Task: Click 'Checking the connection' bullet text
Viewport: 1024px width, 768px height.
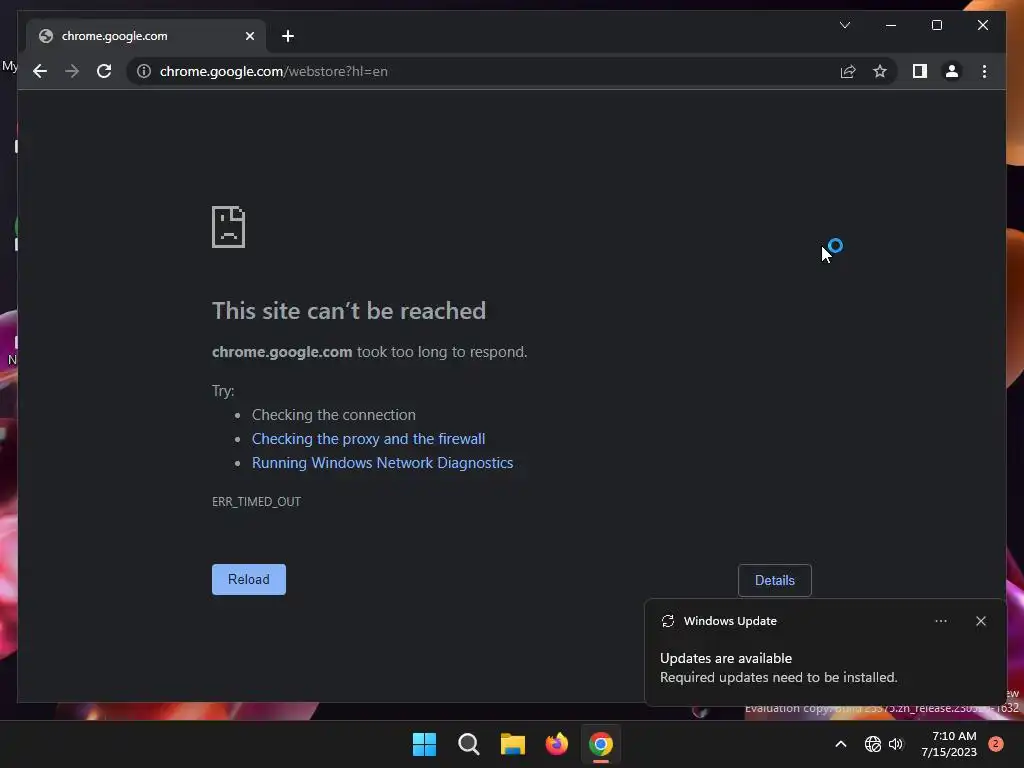Action: point(334,415)
